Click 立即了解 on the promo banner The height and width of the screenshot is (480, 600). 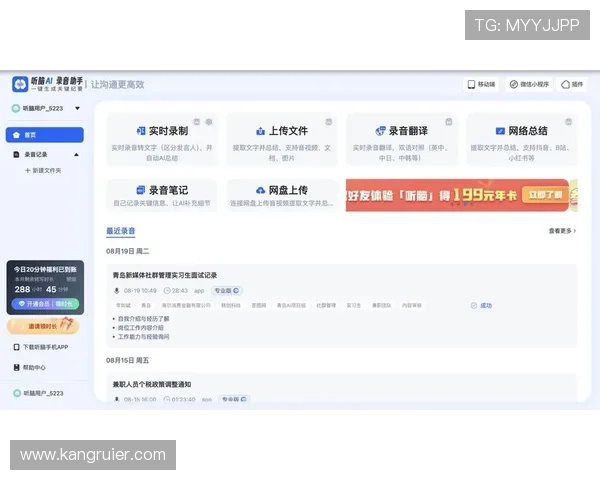545,195
